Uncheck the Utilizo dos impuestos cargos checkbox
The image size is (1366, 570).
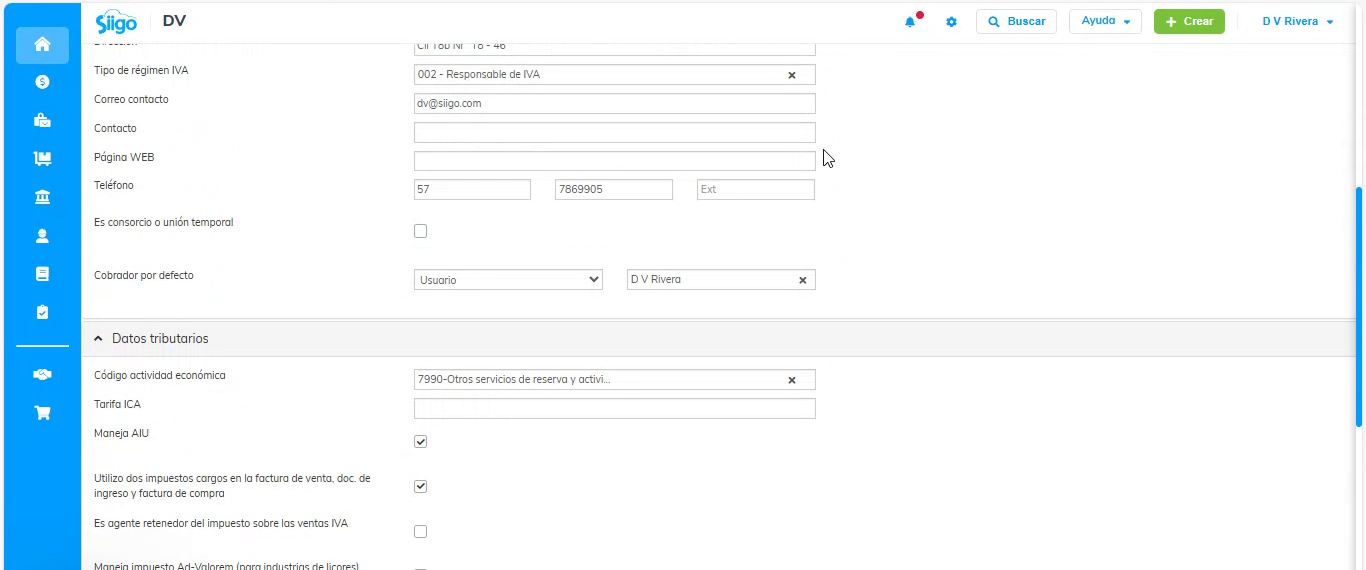click(x=420, y=486)
